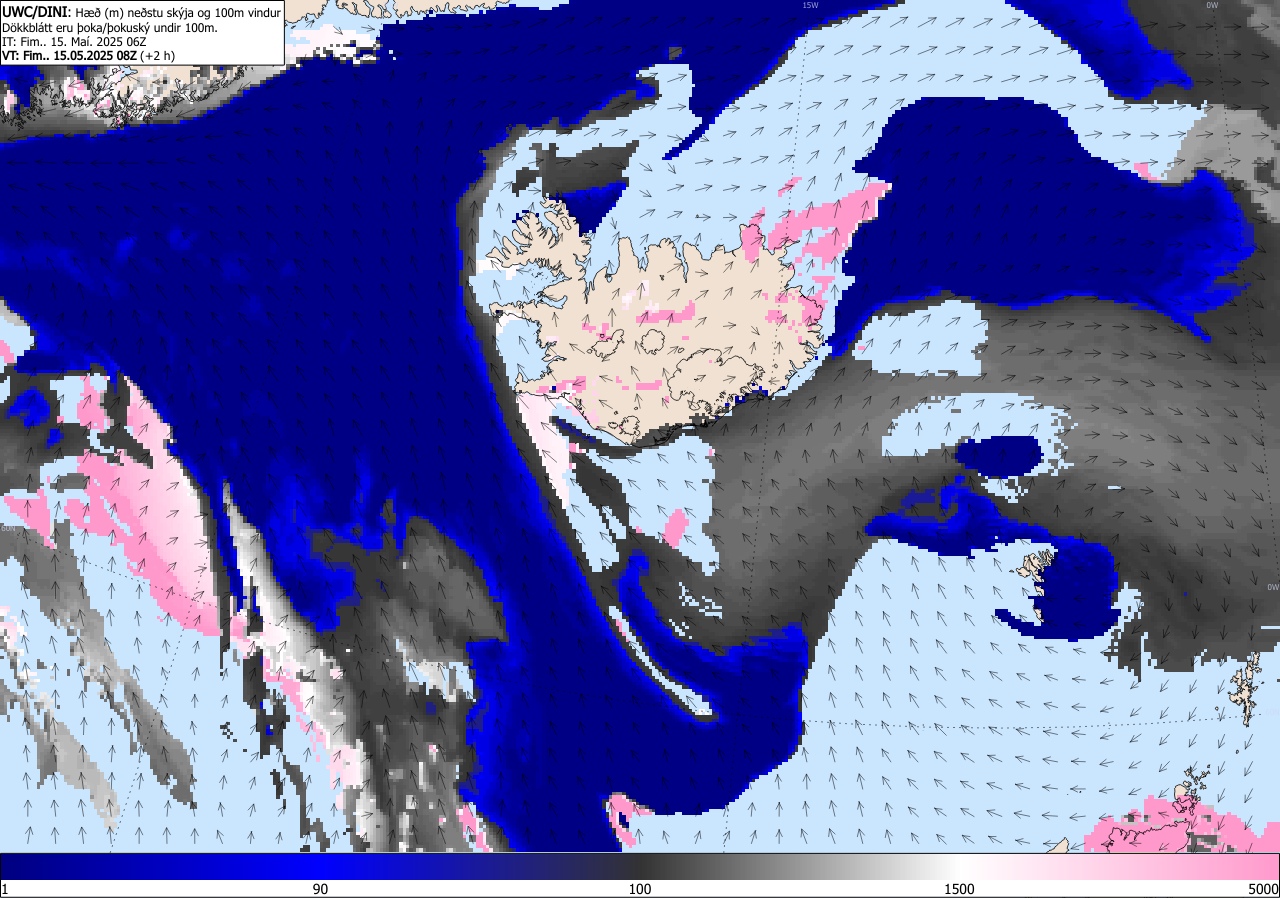Click the 15W longitude label at the top
Screen dimensions: 1280x898
[x=810, y=5]
